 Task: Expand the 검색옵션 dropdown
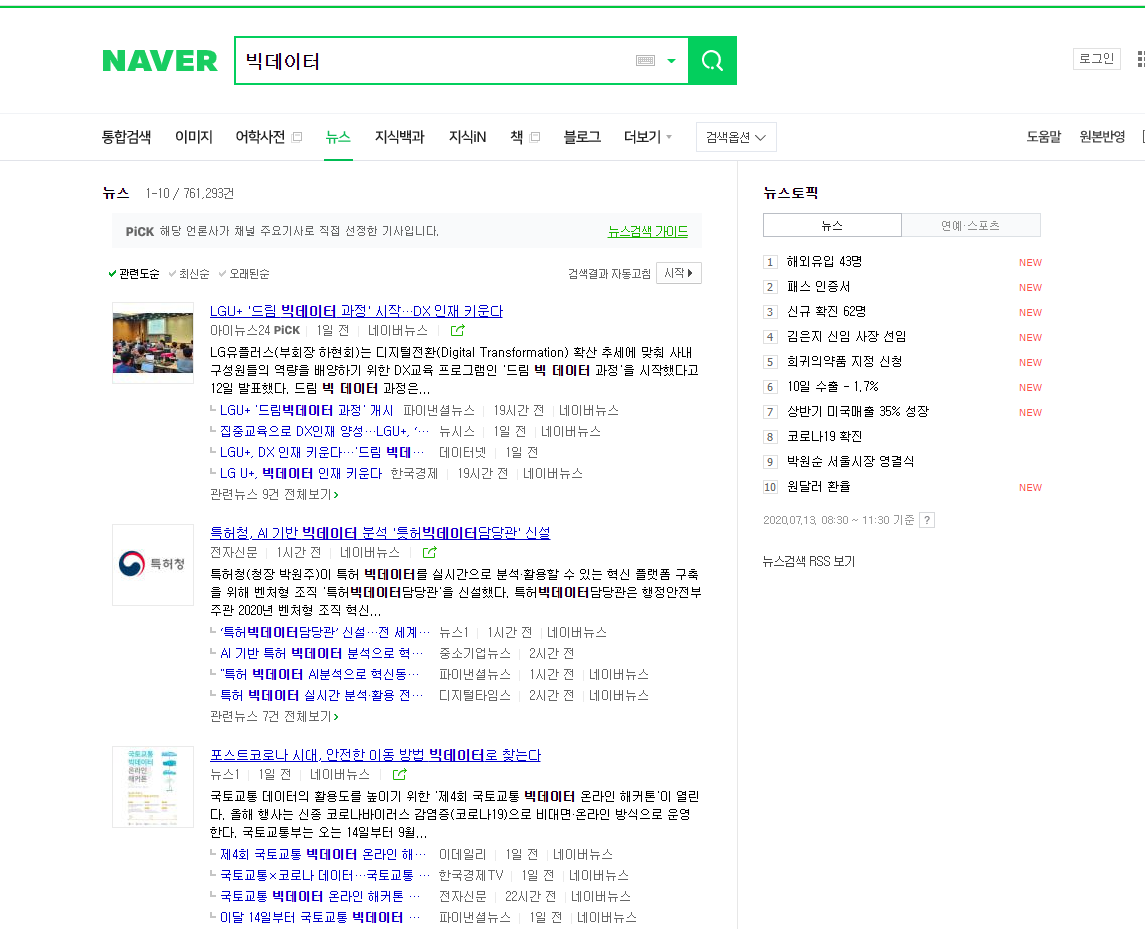[x=736, y=137]
